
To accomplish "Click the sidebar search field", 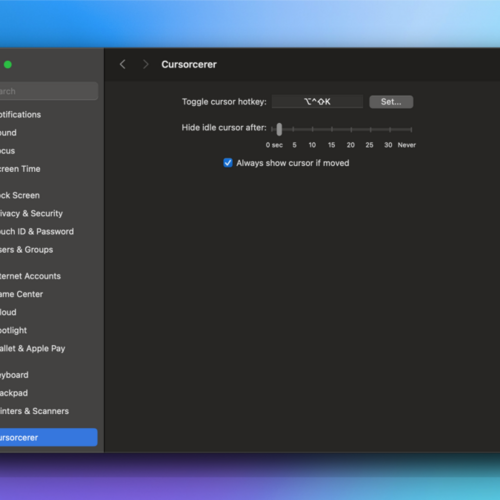I will click(x=49, y=91).
